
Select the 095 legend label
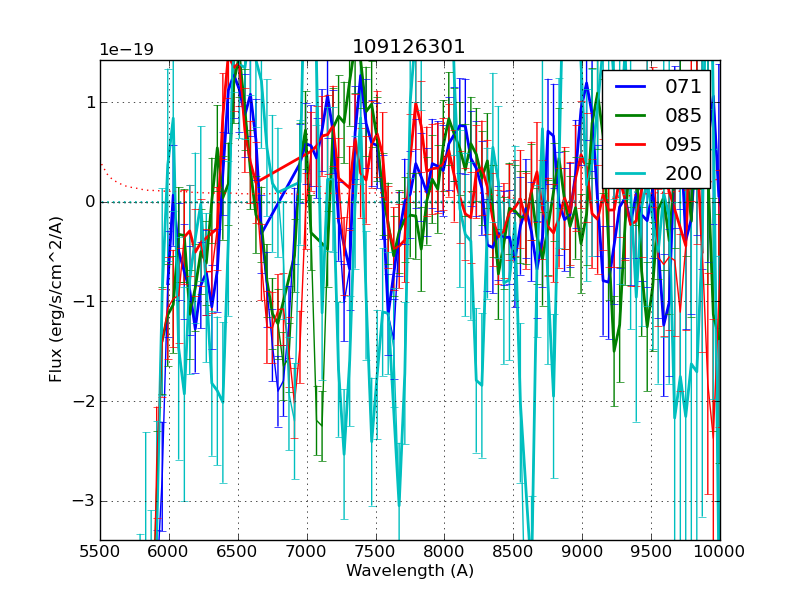683,144
